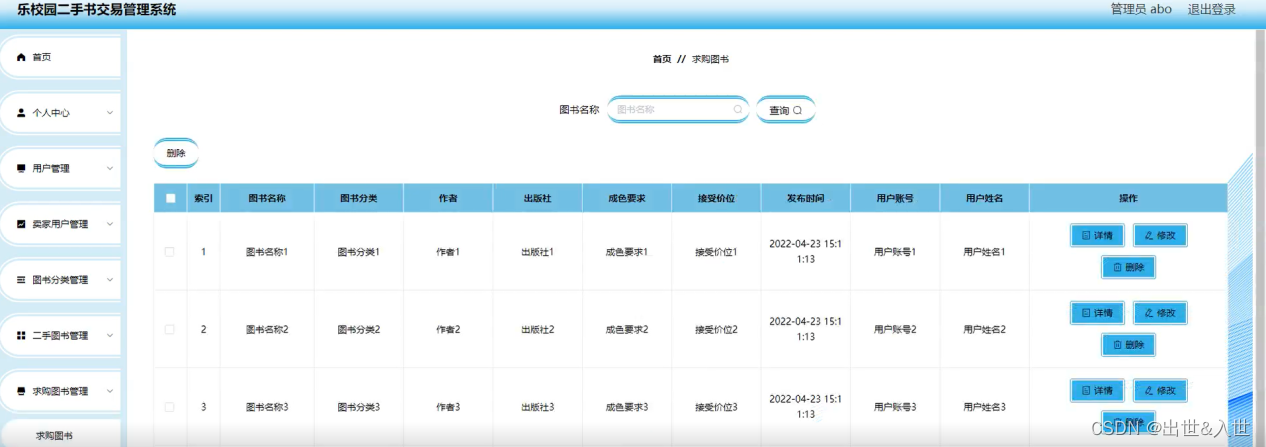Viewport: 1266px width, 447px height.
Task: Collapse the 求购图书管理 chevron
Action: [110, 391]
